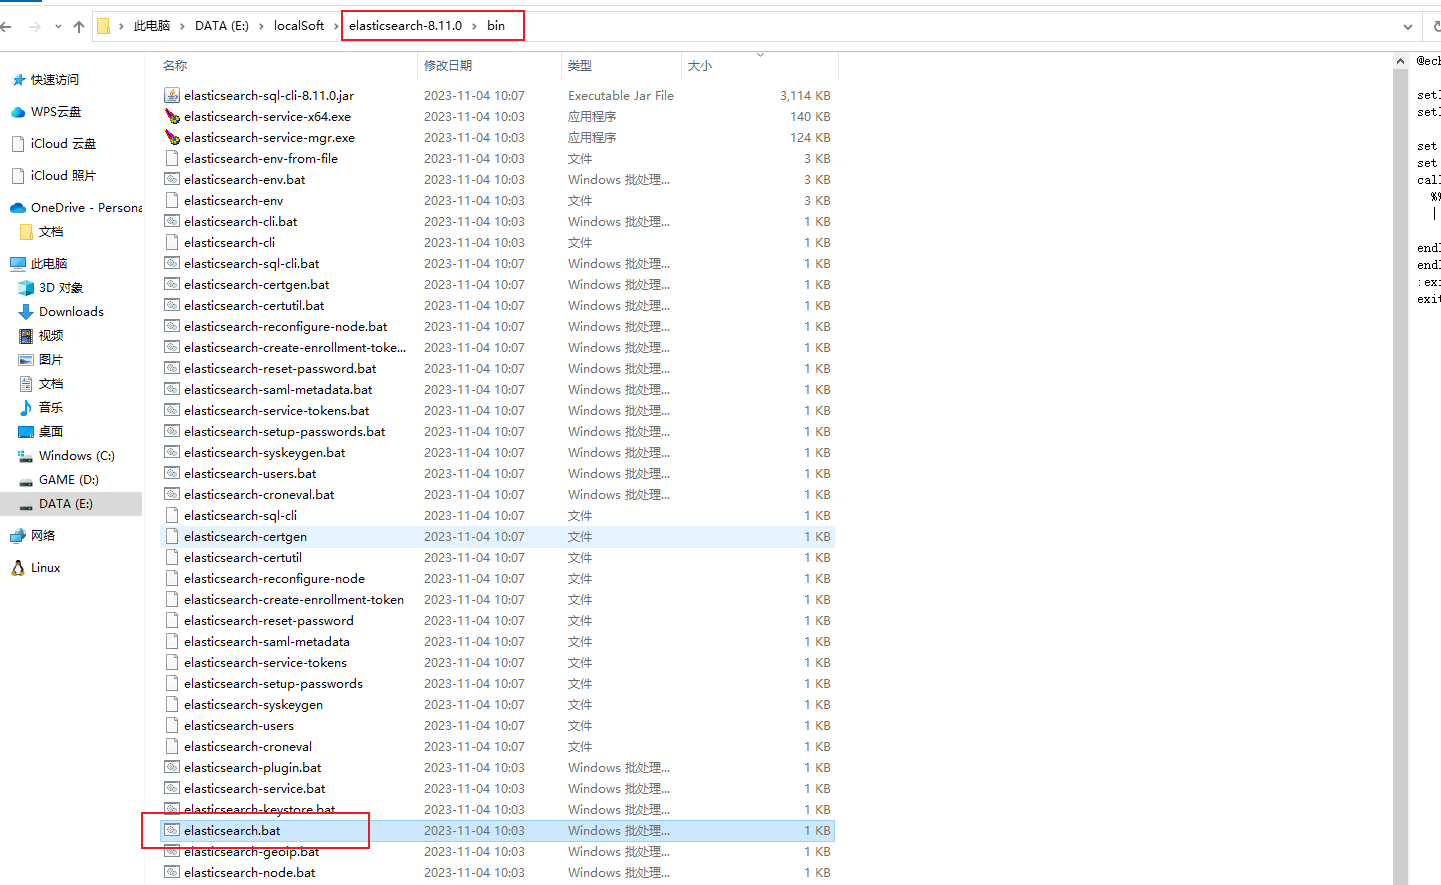Select localSoft in the address breadcrumb
1441x885 pixels.
tap(299, 26)
